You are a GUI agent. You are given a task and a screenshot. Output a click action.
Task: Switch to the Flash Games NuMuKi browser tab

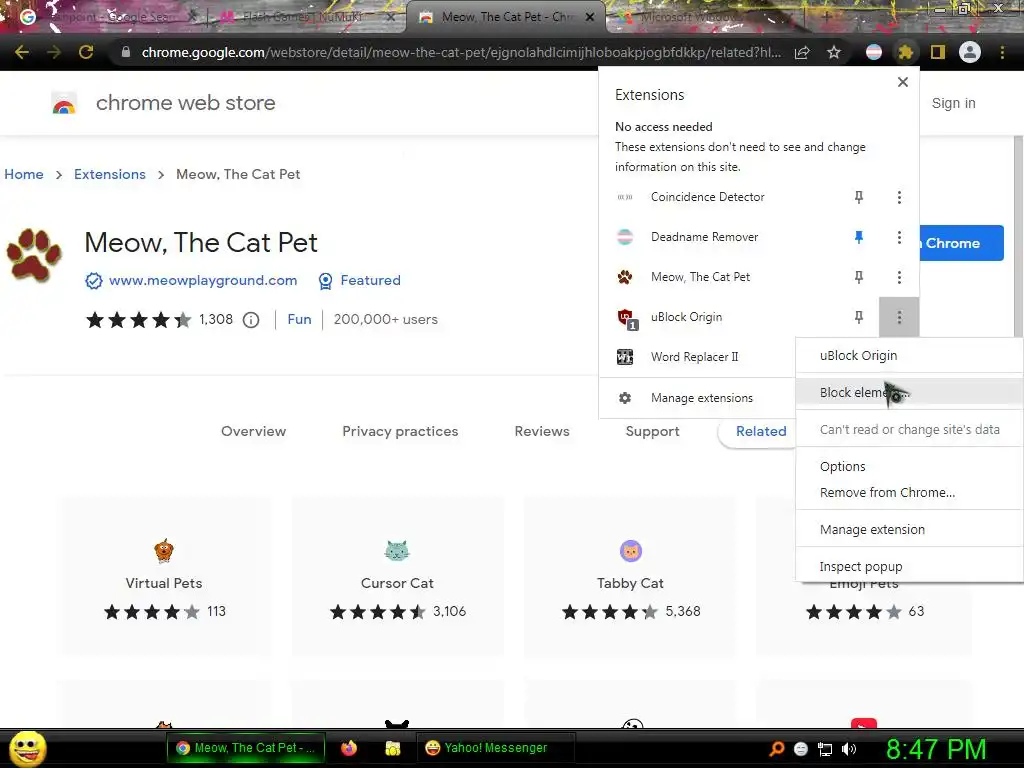(x=306, y=17)
